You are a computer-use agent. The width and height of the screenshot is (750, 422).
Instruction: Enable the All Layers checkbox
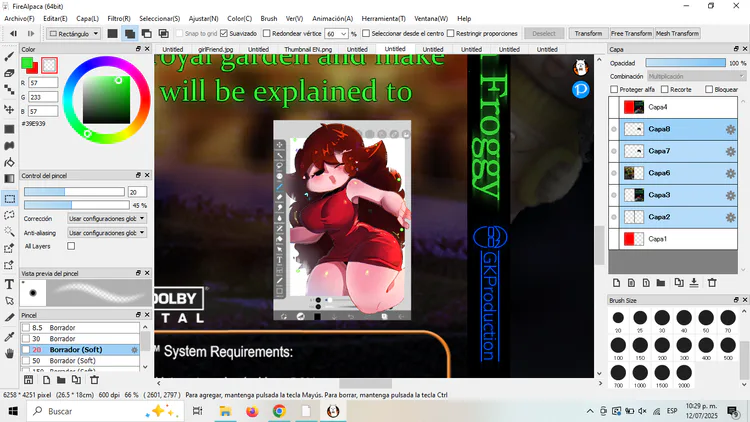tap(71, 246)
